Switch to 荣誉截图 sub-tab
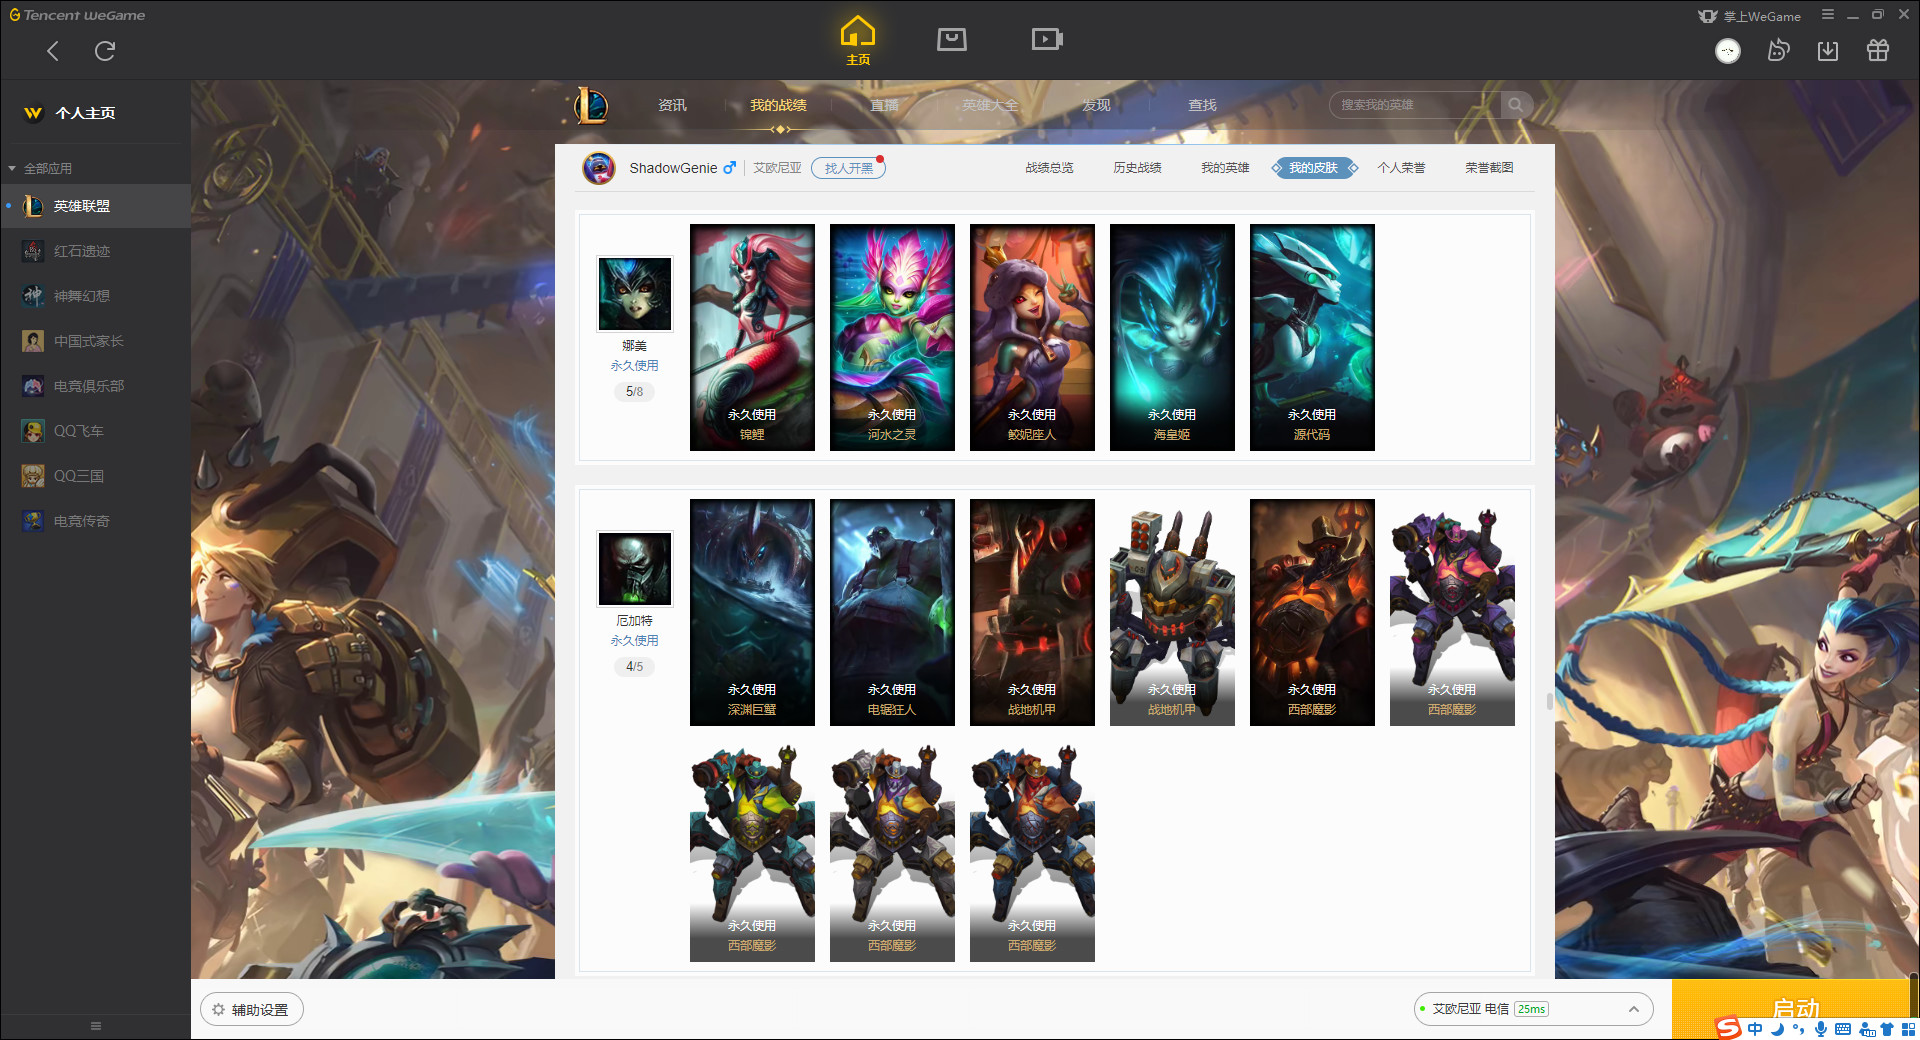Viewport: 1920px width, 1040px height. pos(1489,168)
